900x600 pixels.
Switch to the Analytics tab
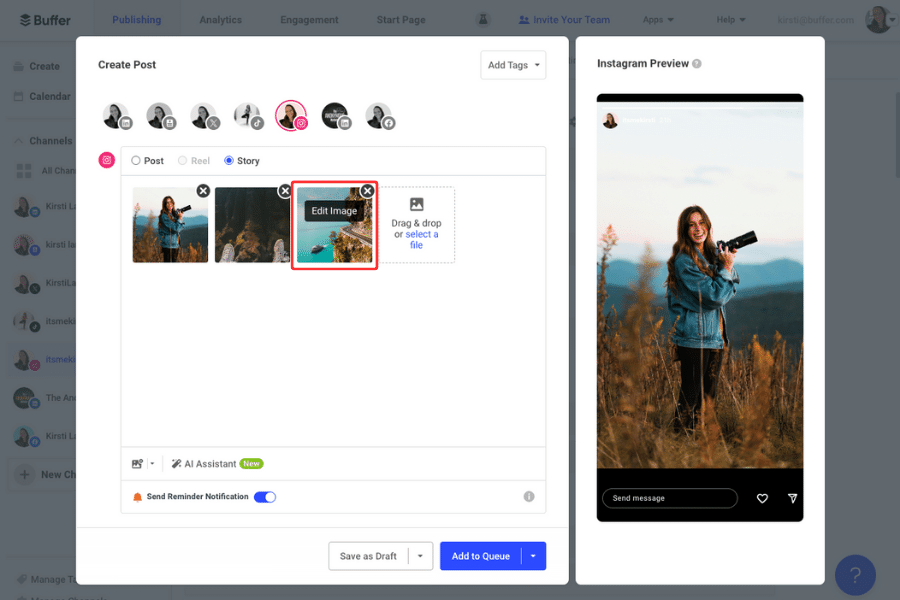click(x=220, y=18)
